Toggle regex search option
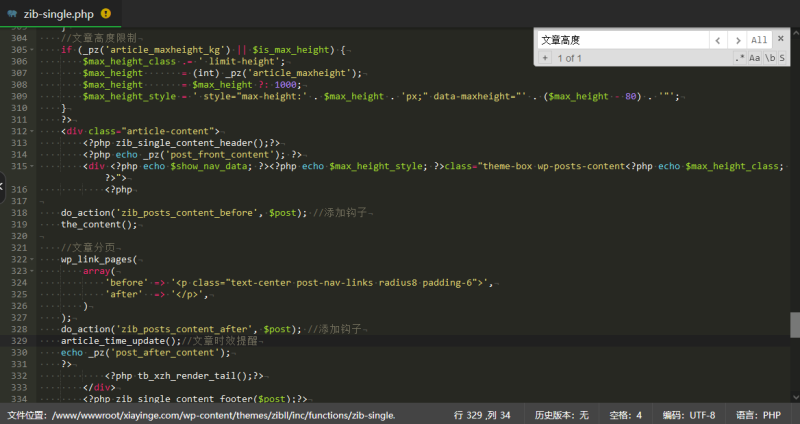 (x=740, y=59)
